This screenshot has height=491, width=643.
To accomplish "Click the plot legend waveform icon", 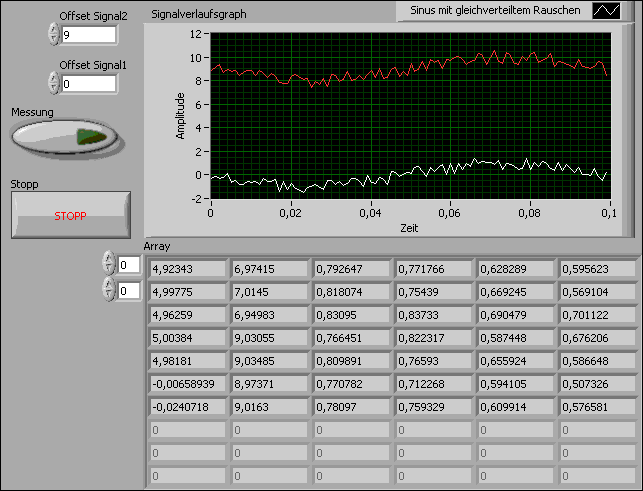I will 606,11.
